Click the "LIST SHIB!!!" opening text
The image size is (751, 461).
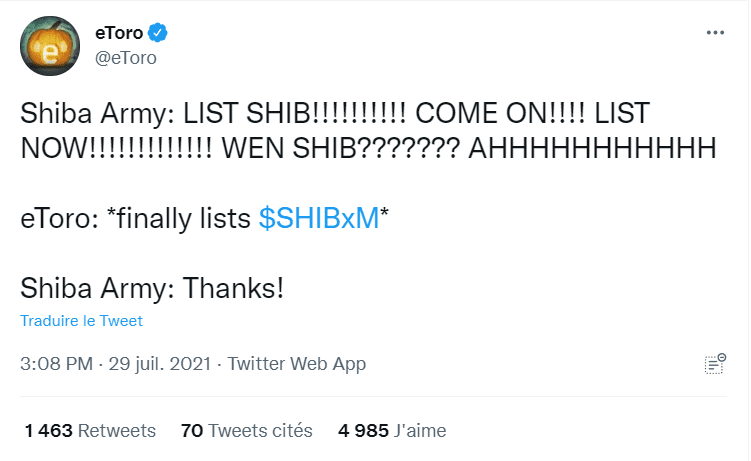click(295, 113)
